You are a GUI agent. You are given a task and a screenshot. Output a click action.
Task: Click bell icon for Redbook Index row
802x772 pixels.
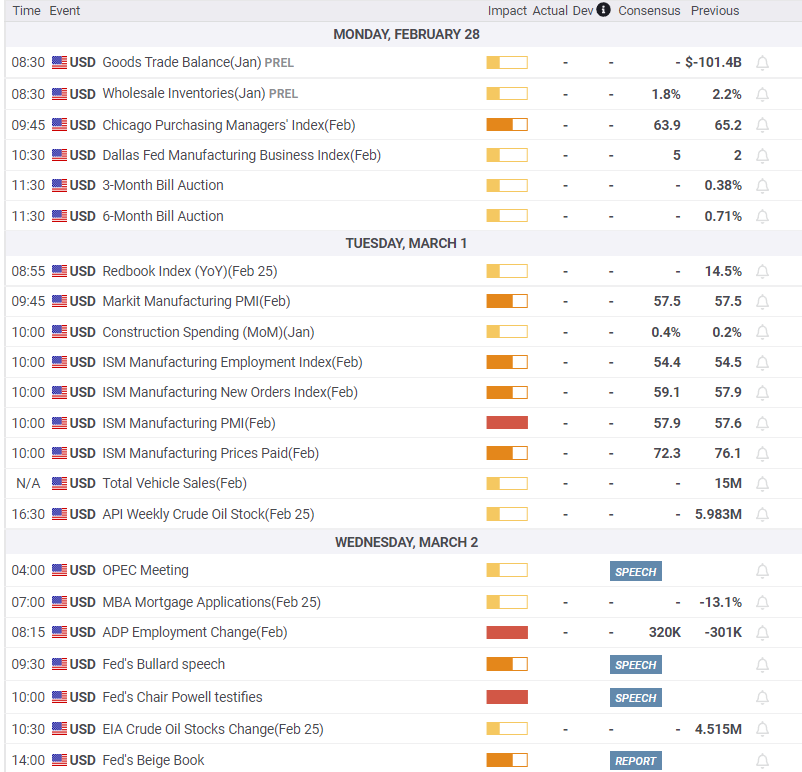click(x=762, y=272)
